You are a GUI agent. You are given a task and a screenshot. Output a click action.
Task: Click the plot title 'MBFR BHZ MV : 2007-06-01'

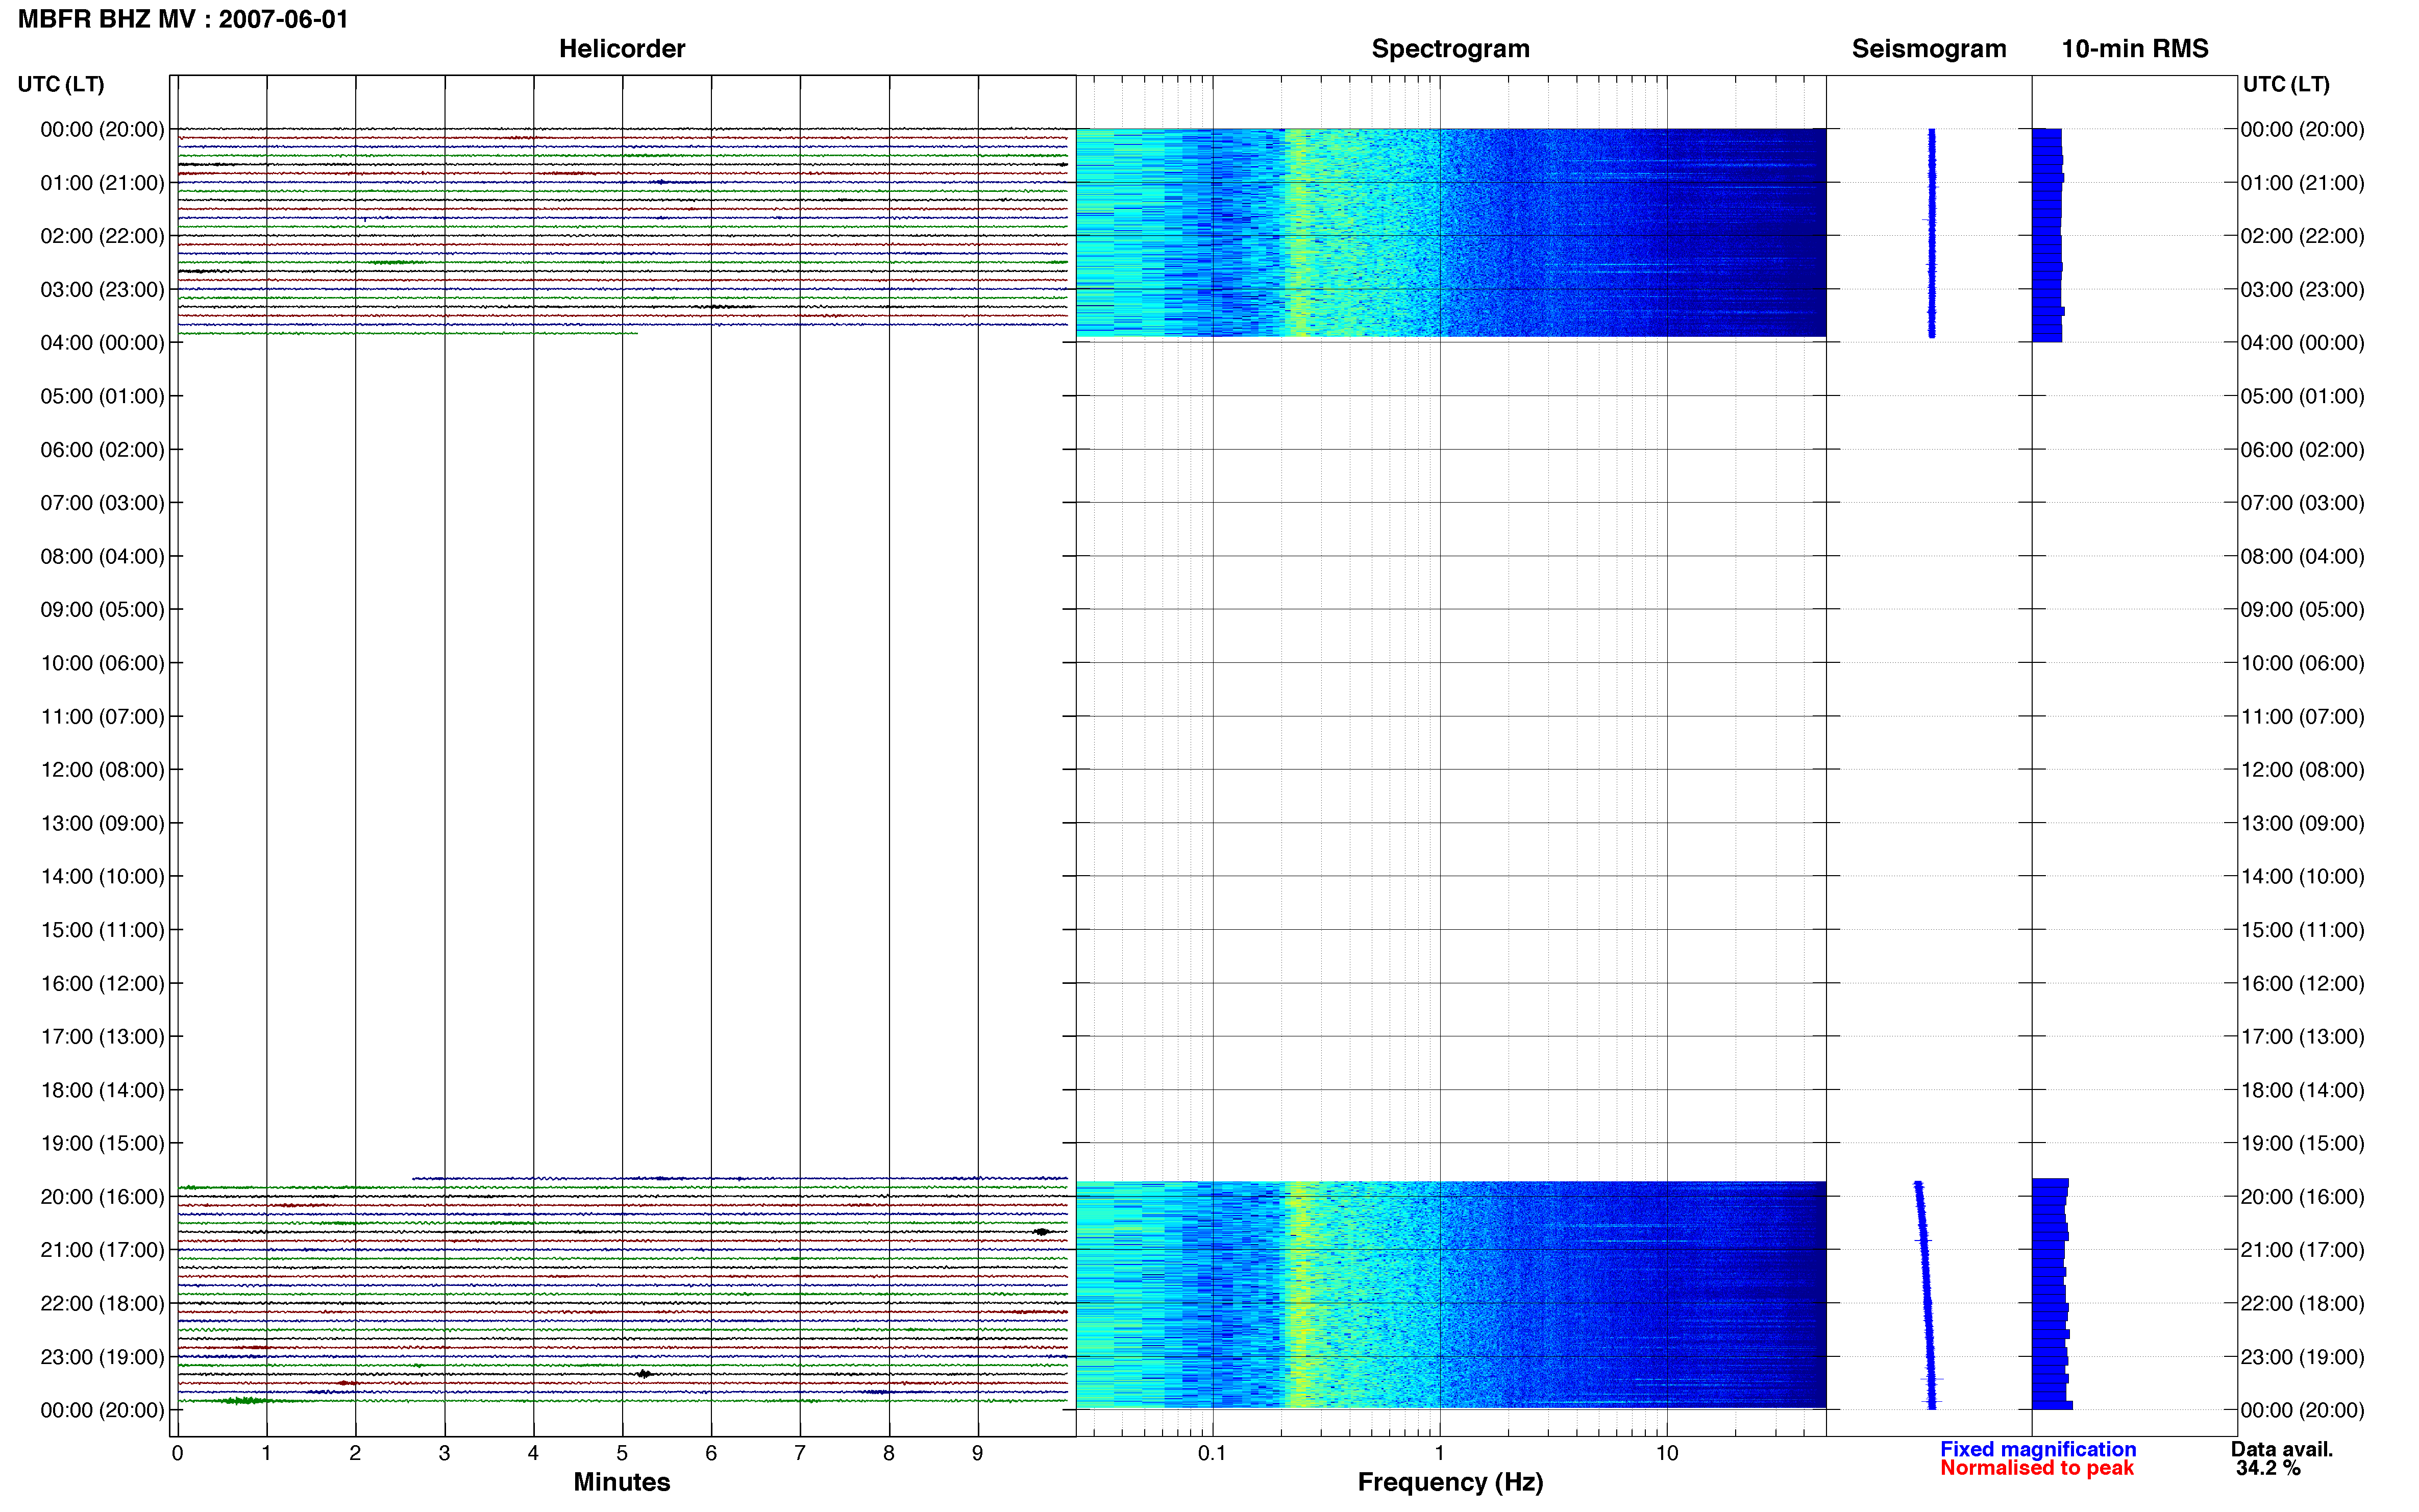(183, 19)
